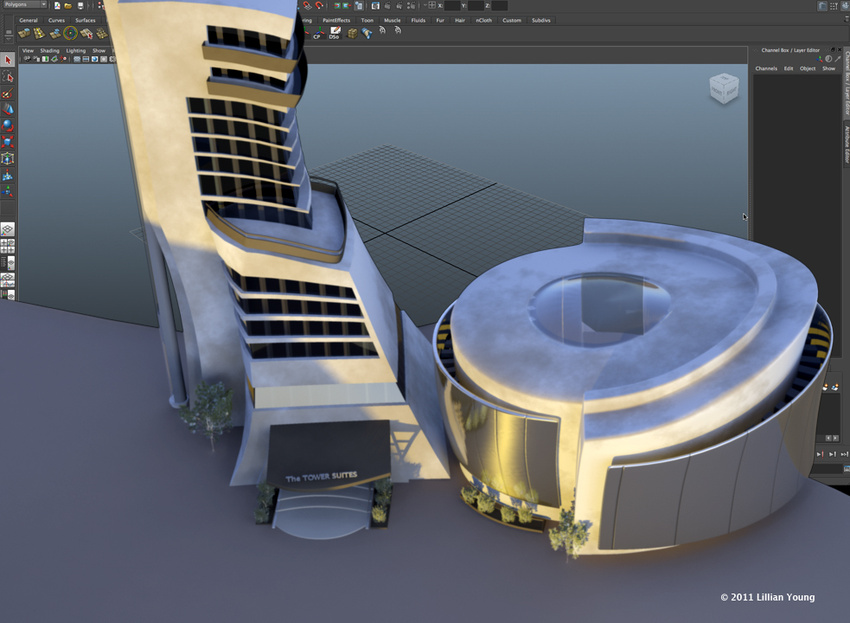Click the X coordinate input field
Image resolution: width=850 pixels, height=623 pixels.
coord(452,5)
